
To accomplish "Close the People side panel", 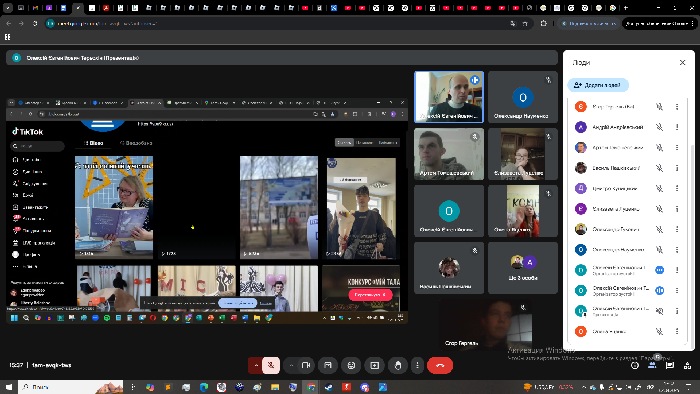I will pos(682,62).
